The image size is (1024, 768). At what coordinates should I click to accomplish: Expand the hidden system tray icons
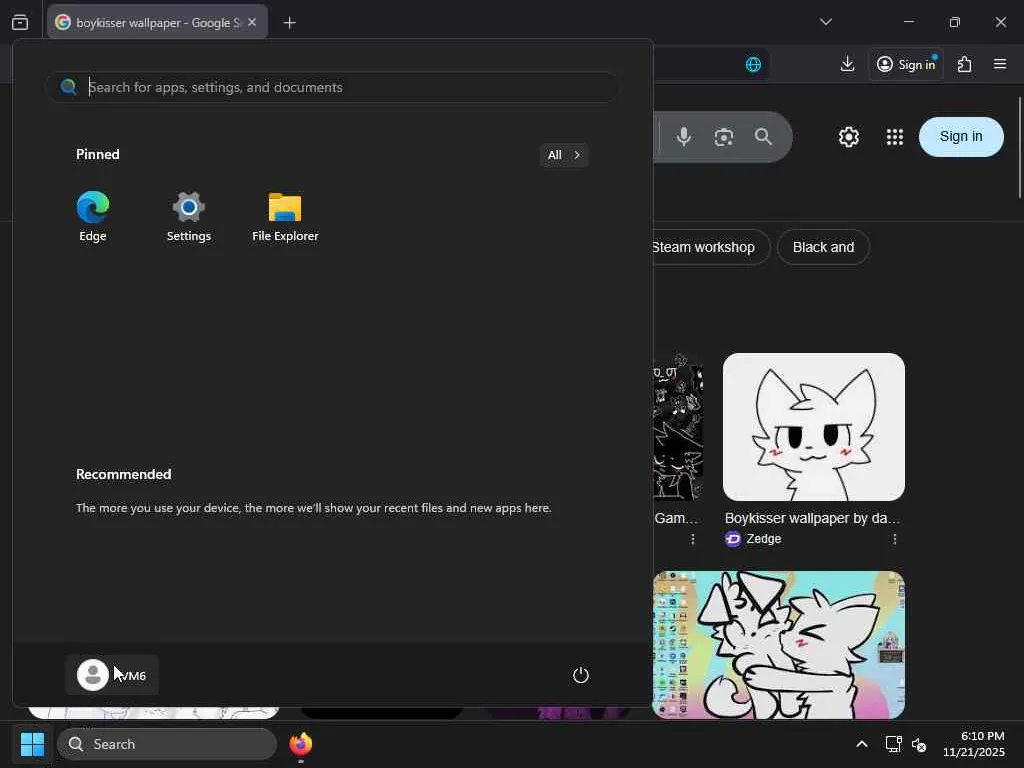(862, 744)
